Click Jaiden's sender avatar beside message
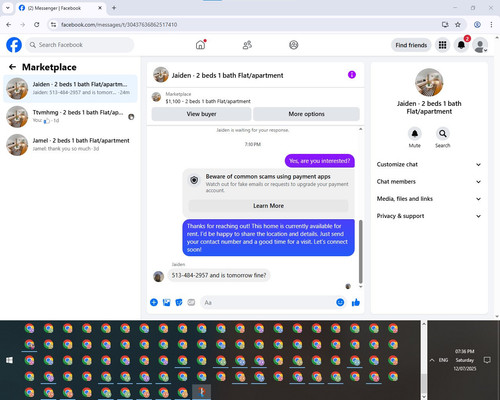 pyautogui.click(x=158, y=276)
